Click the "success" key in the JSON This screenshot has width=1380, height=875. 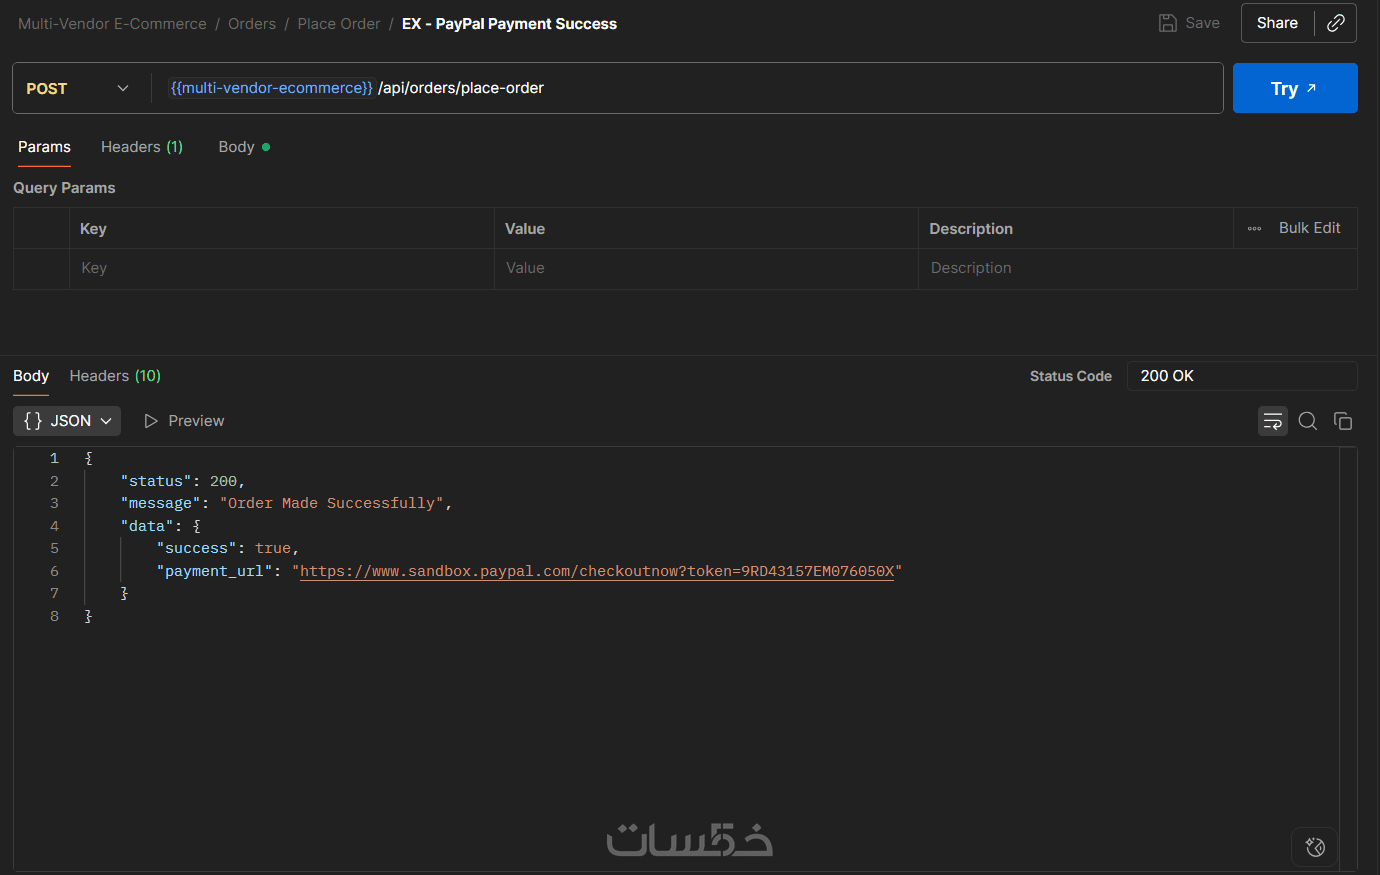197,548
